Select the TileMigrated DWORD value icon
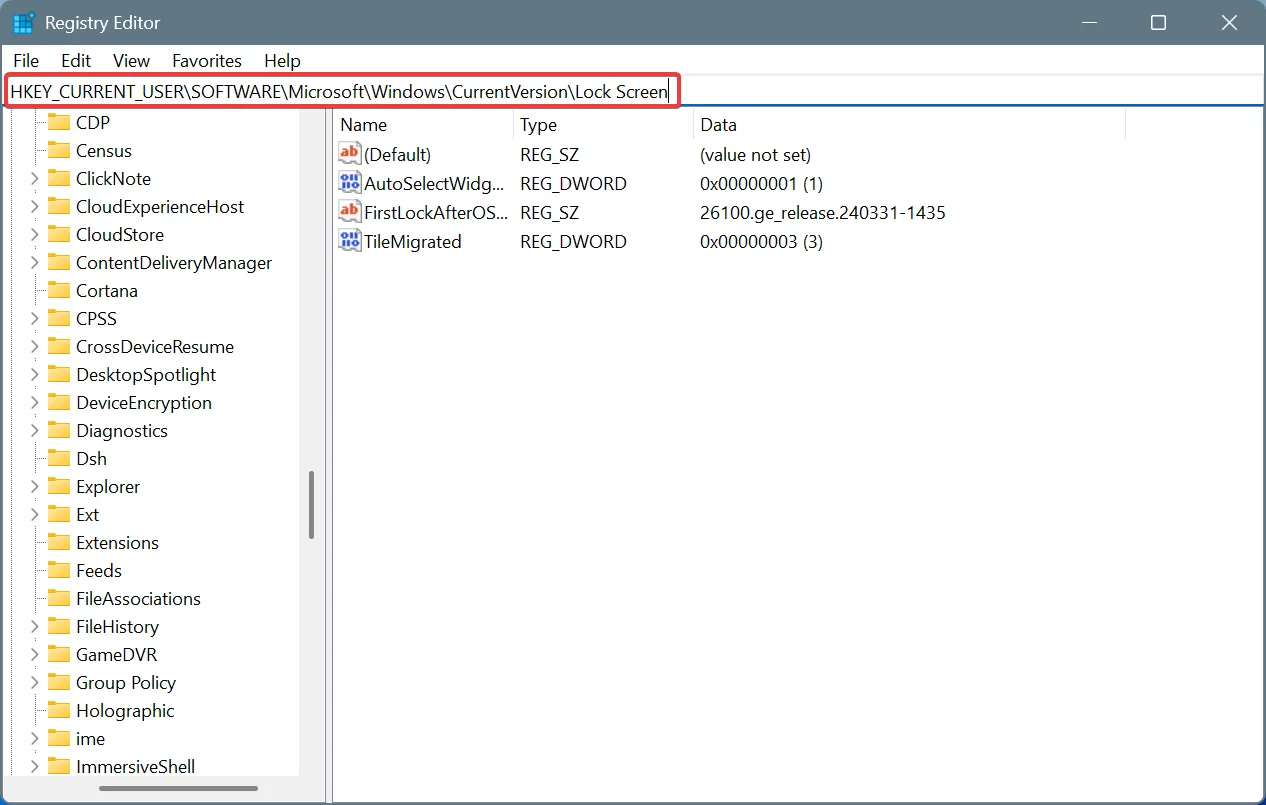This screenshot has height=805, width=1266. click(349, 241)
